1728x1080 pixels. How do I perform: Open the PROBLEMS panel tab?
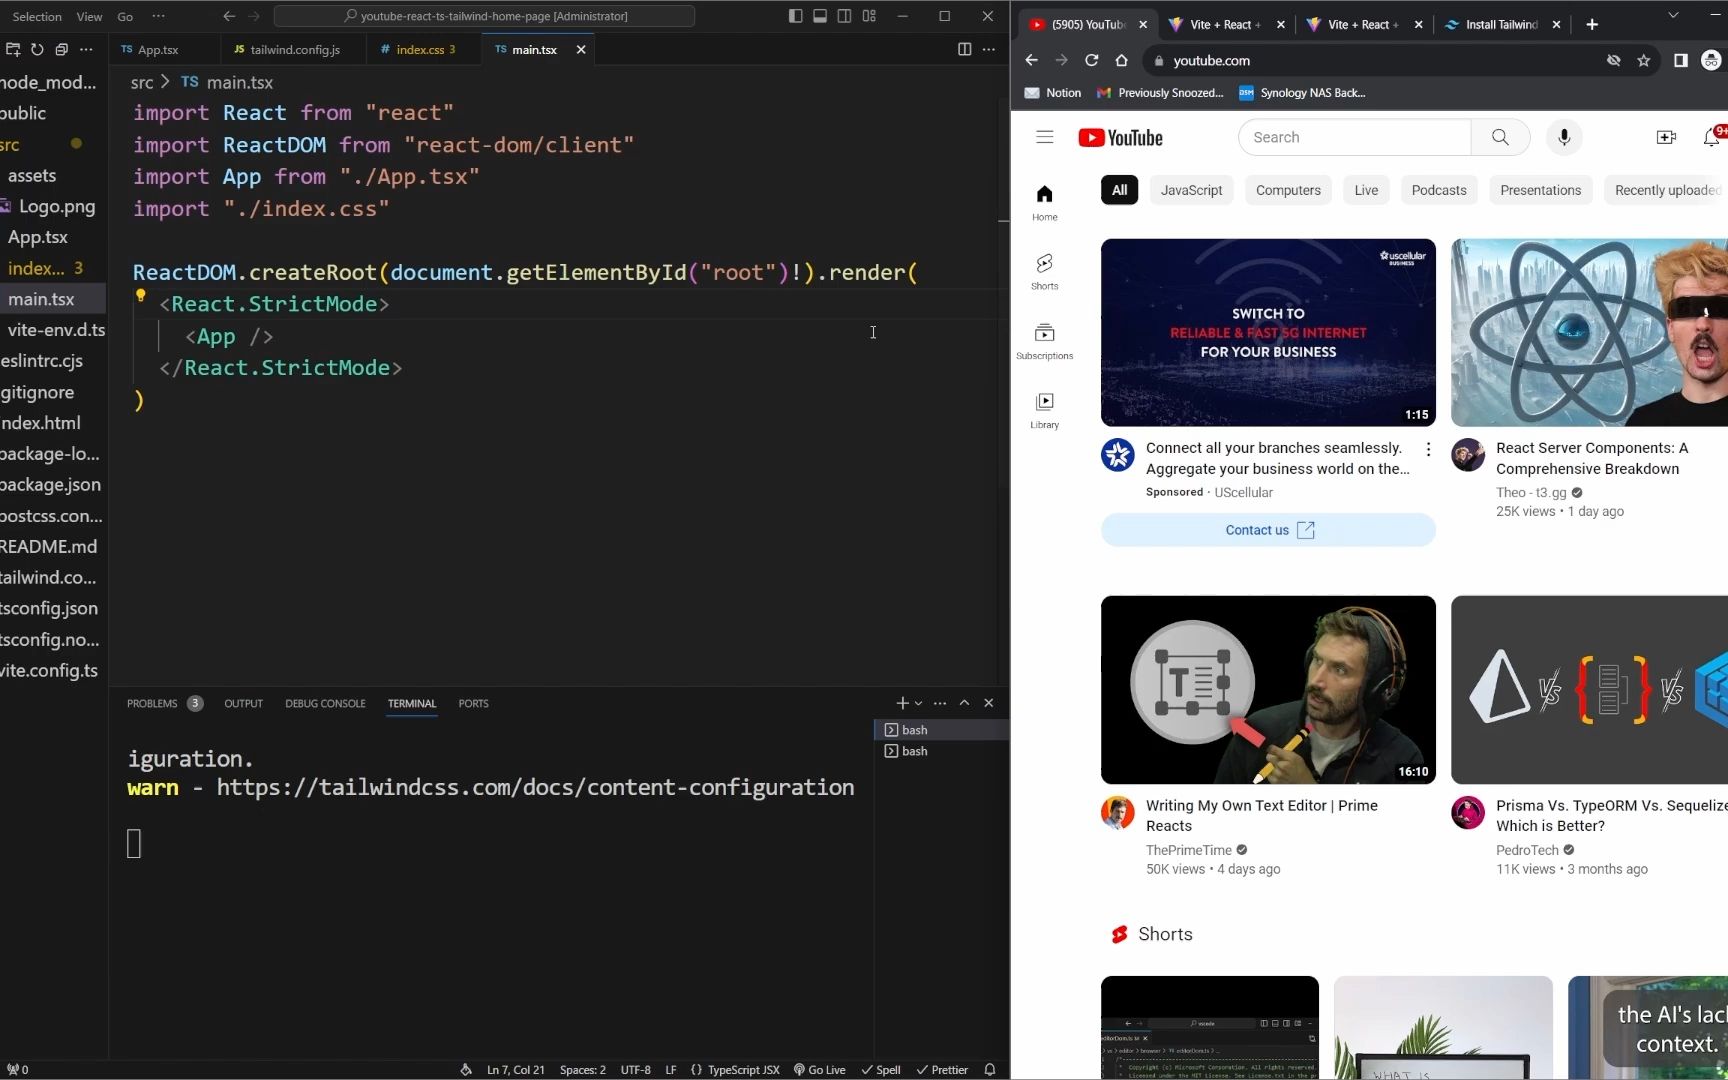coord(164,703)
